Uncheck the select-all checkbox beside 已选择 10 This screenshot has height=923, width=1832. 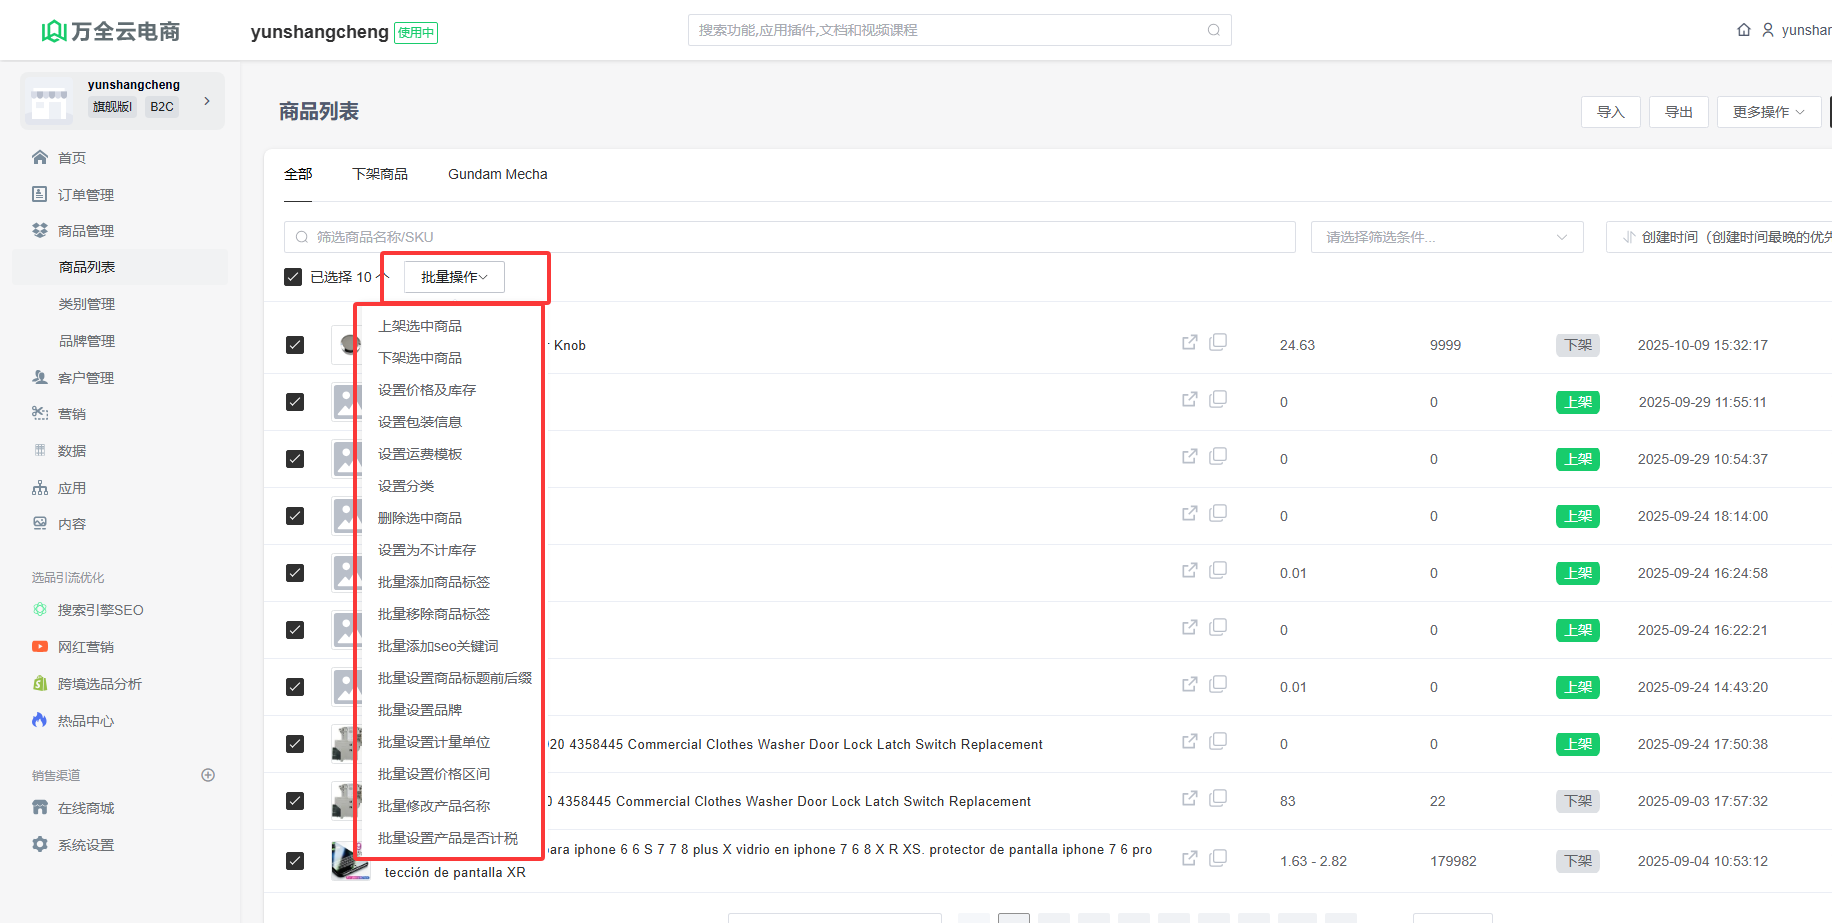pyautogui.click(x=293, y=277)
